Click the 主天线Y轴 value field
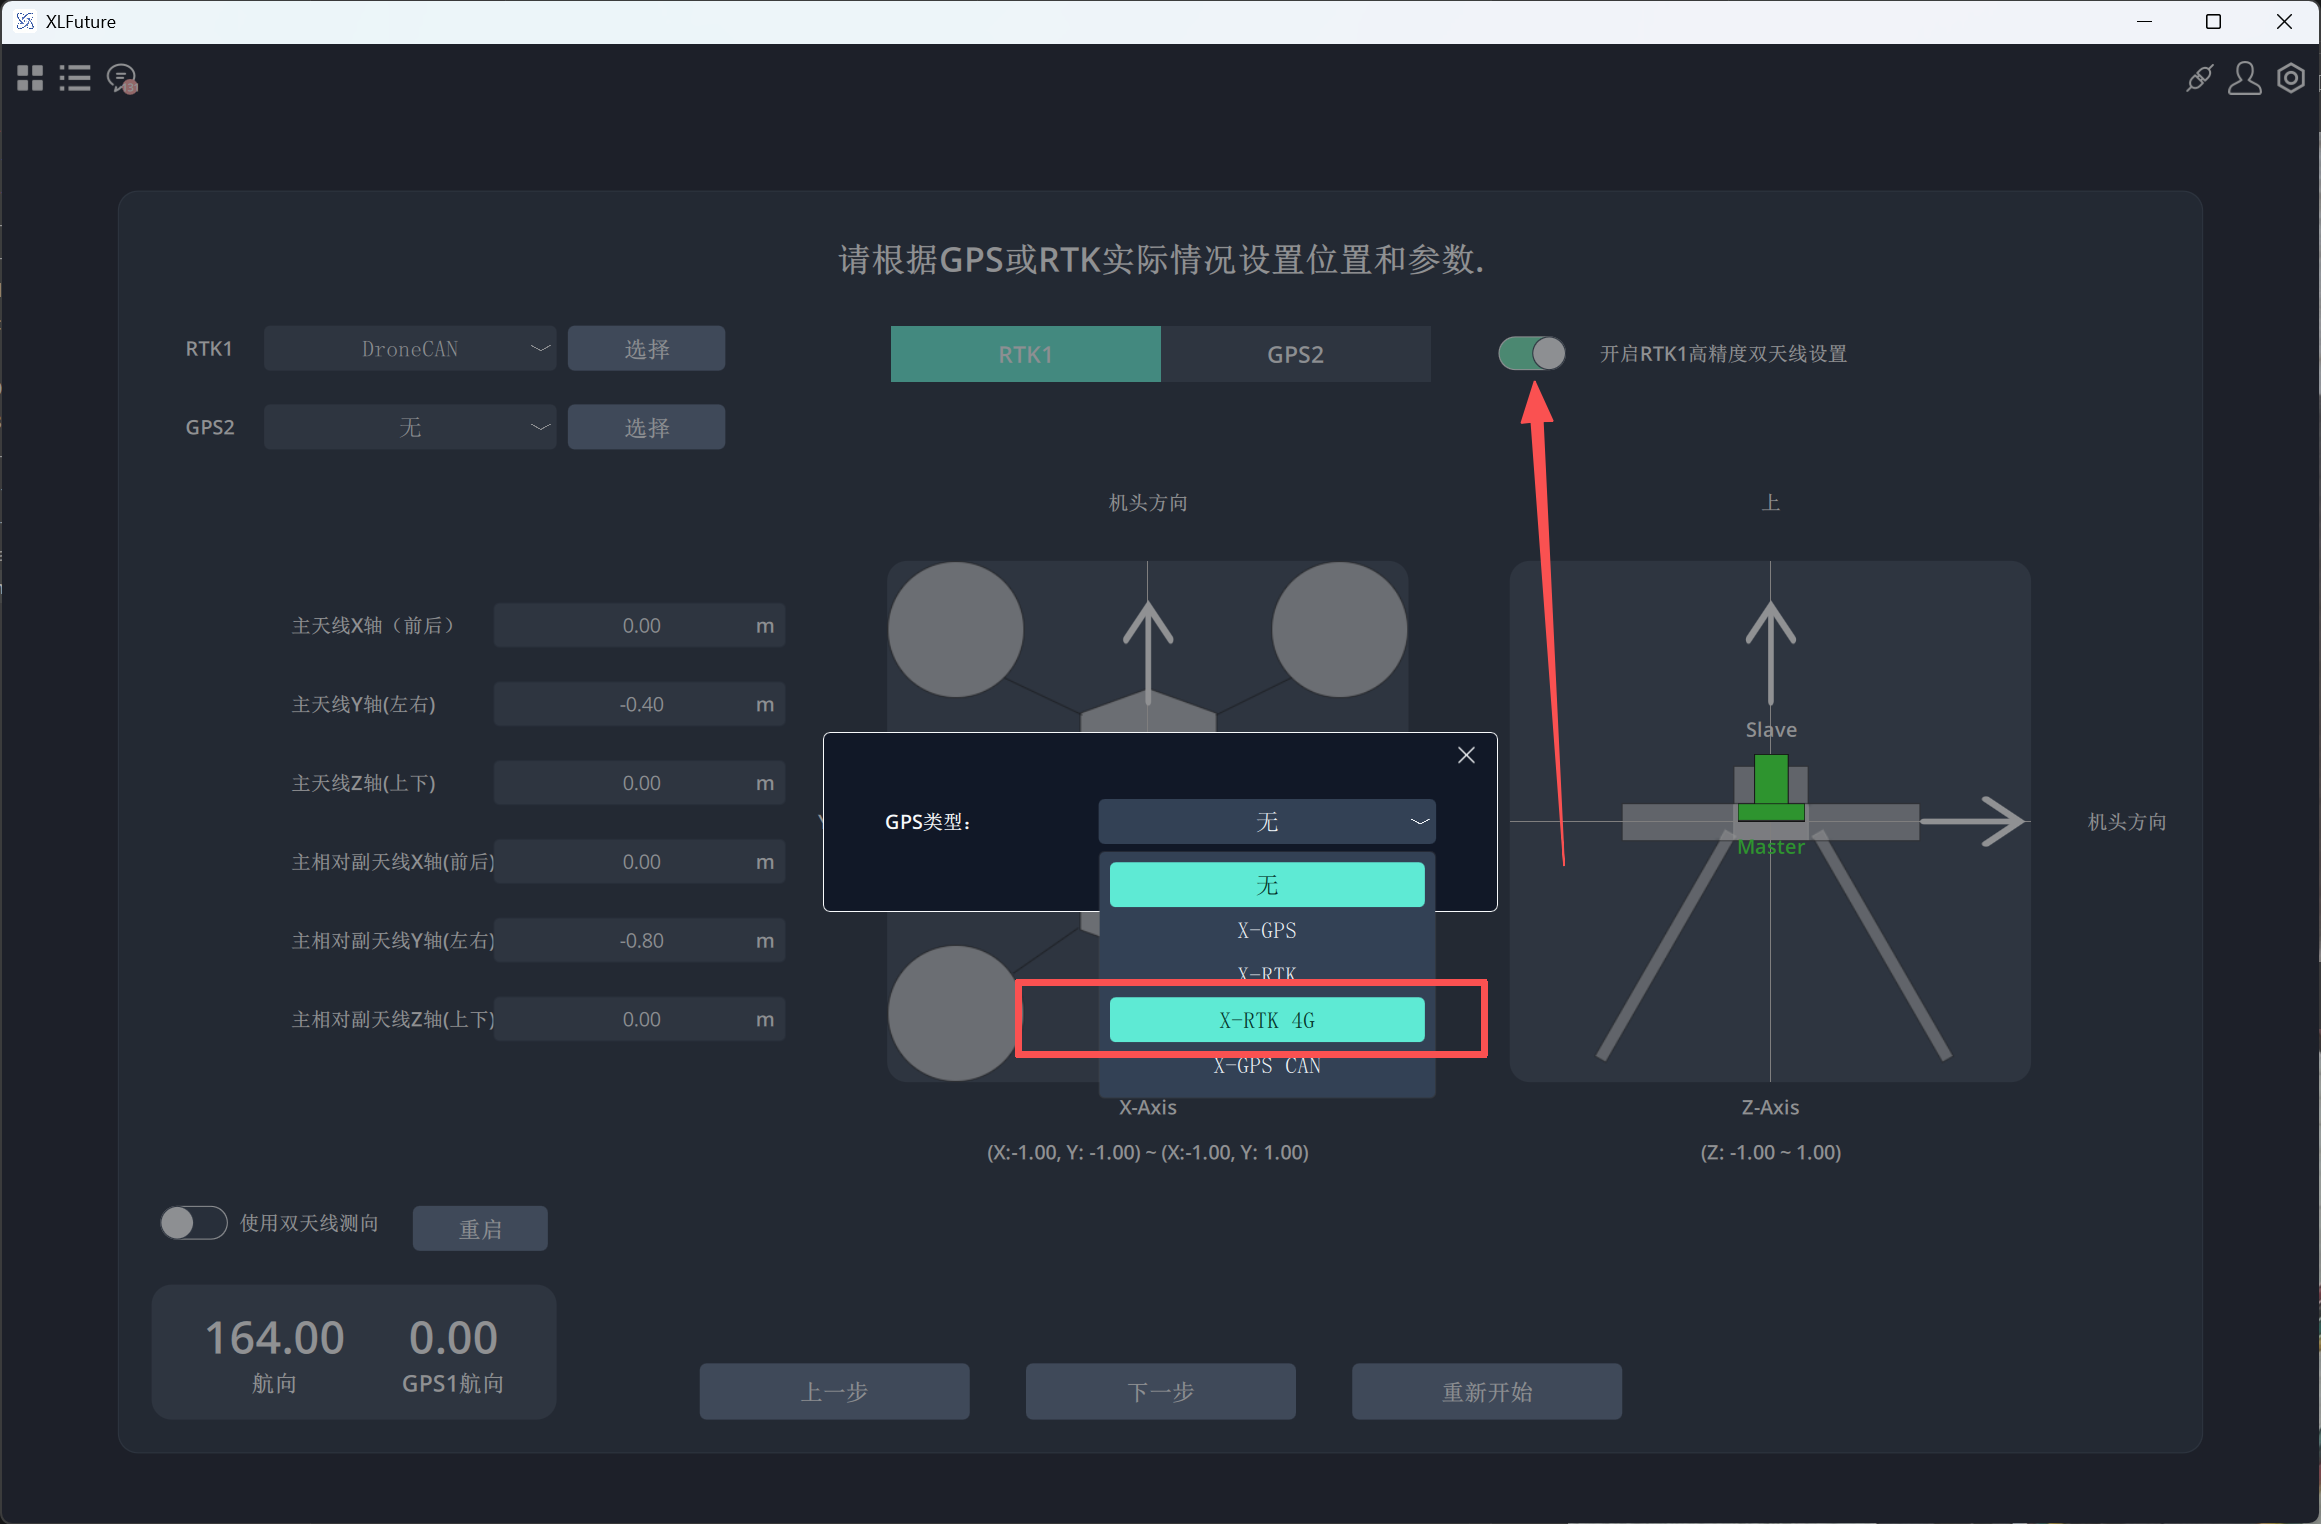This screenshot has height=1524, width=2321. [x=640, y=705]
